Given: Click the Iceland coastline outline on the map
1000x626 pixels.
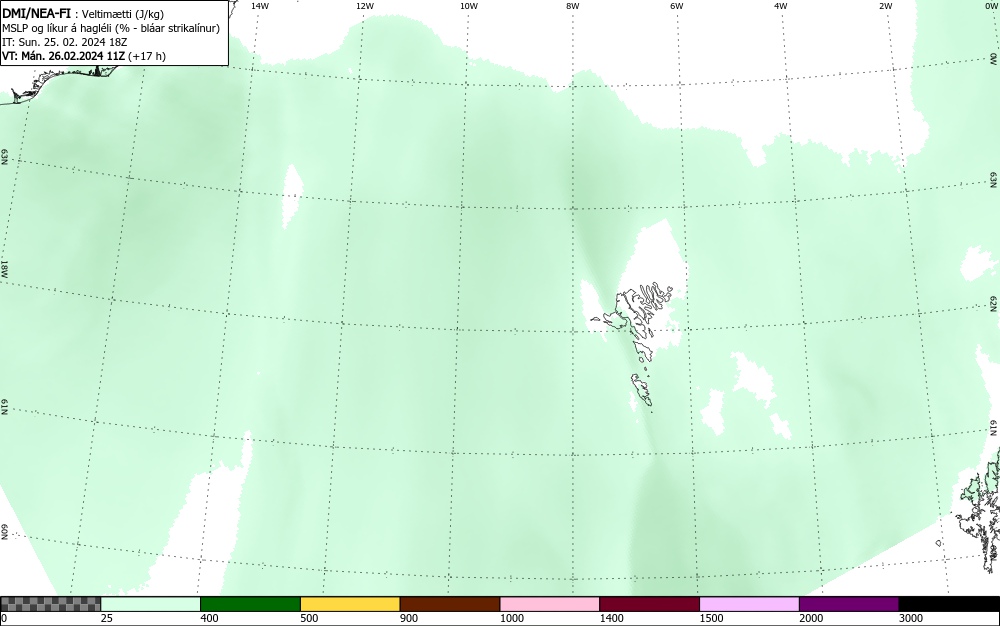Looking at the screenshot, I should pyautogui.click(x=61, y=83).
